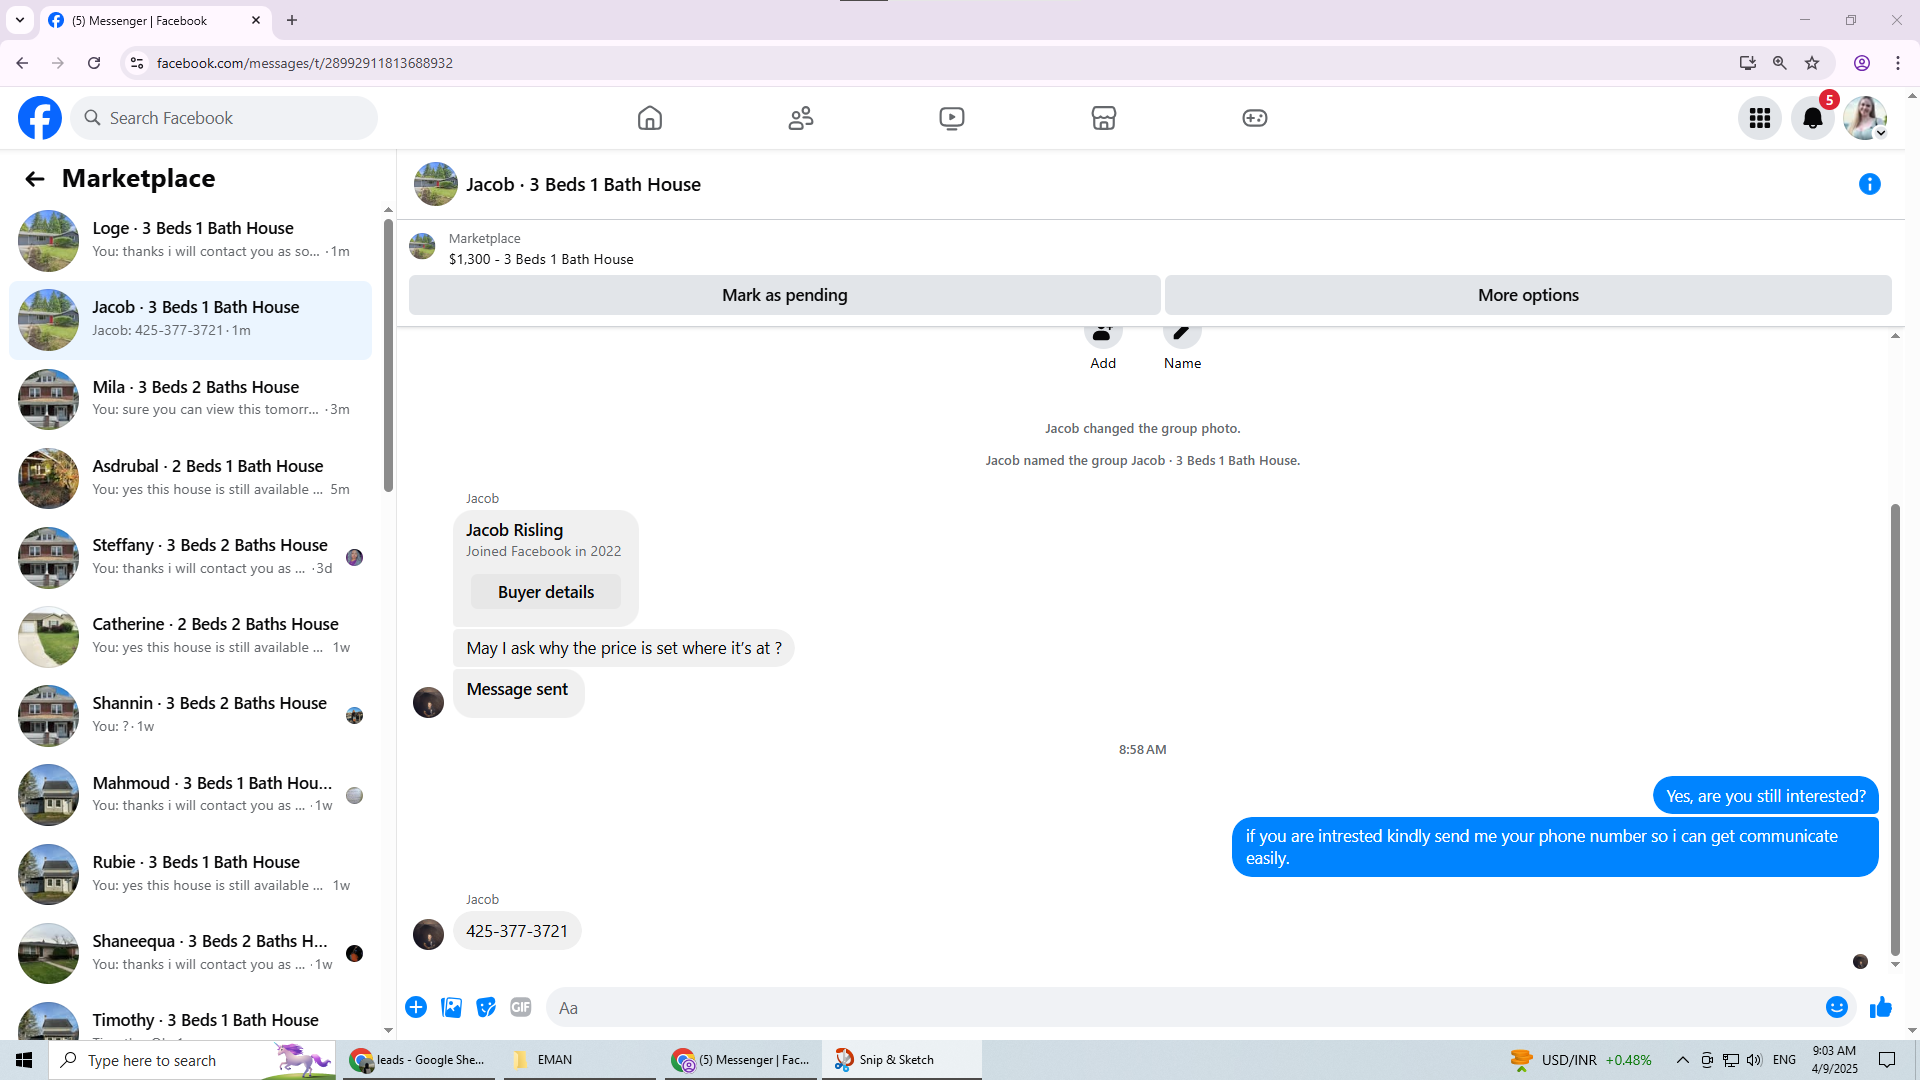Open the Facebook Home icon
The image size is (1920, 1080).
coord(650,118)
